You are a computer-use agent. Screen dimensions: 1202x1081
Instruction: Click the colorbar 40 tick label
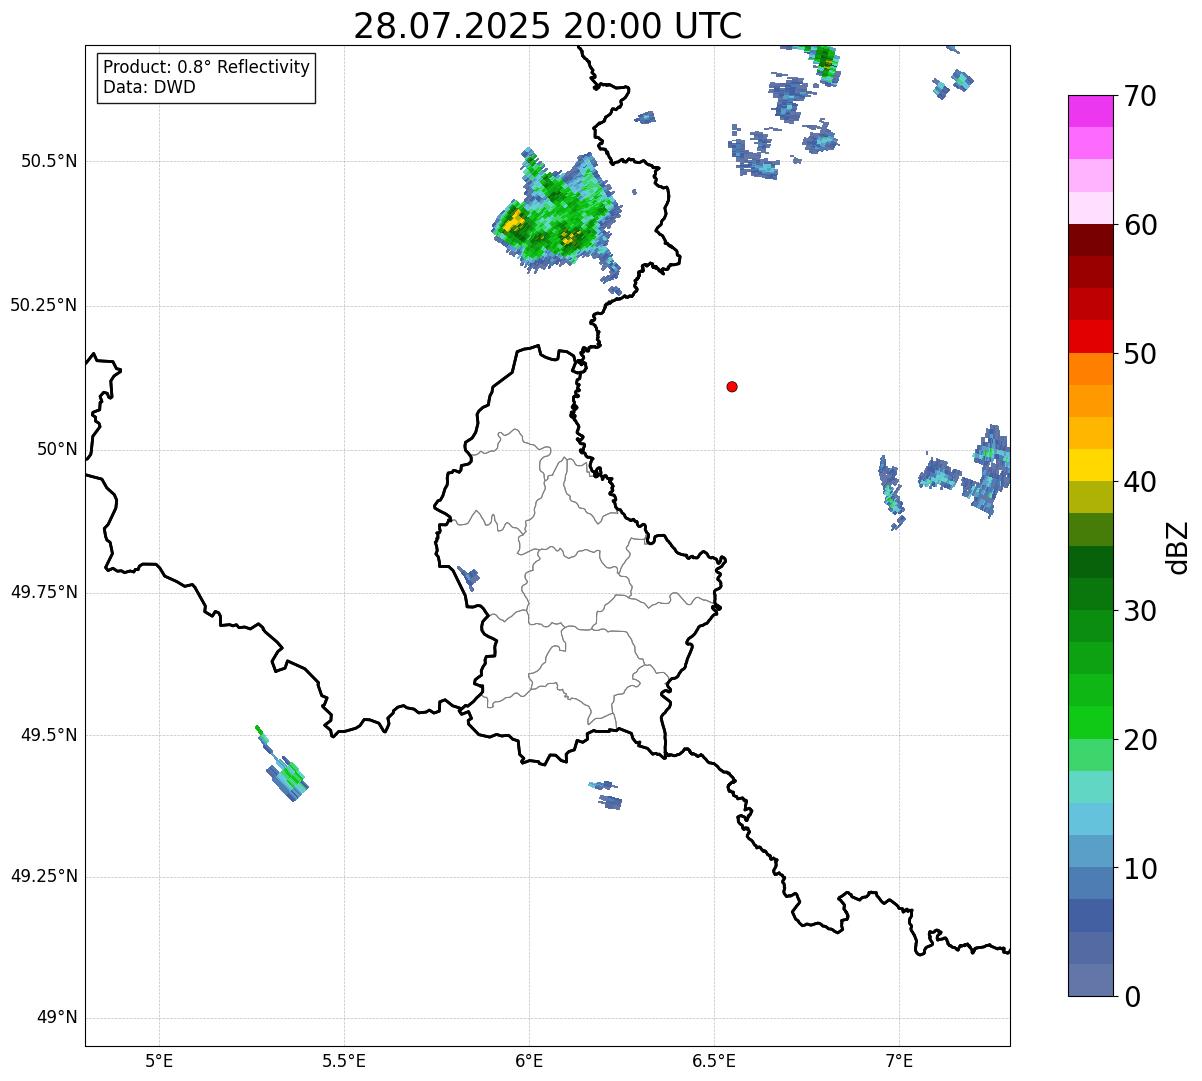1140,482
